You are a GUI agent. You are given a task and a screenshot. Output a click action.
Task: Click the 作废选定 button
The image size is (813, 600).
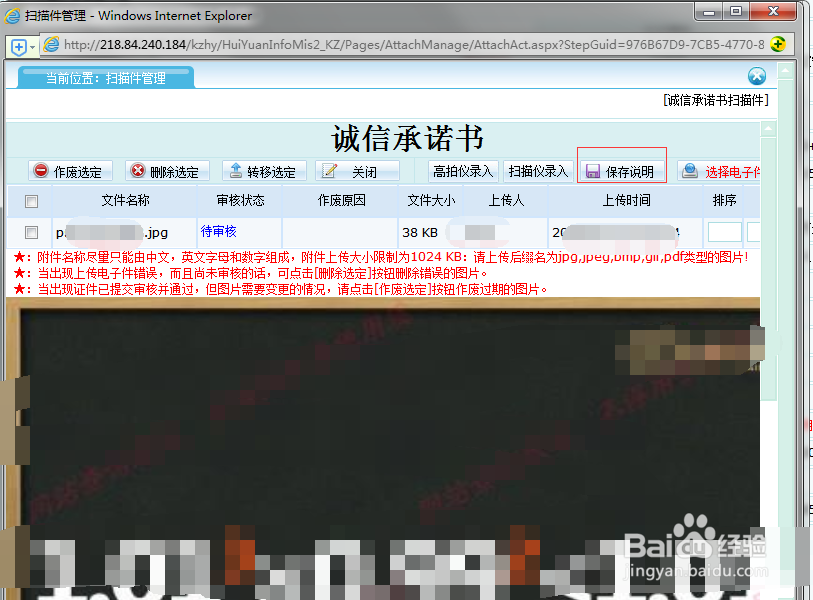70,171
